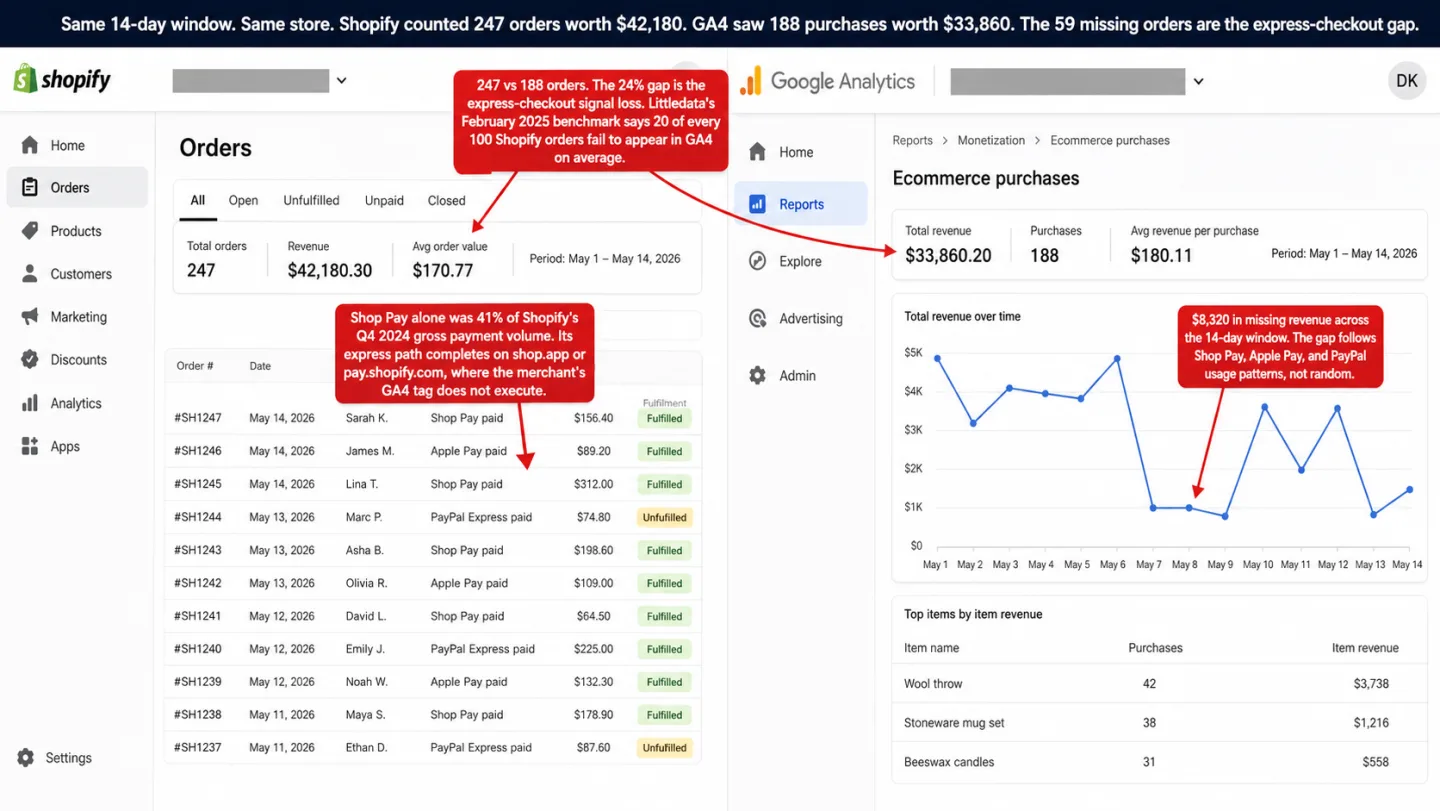Open order #SH1246
The height and width of the screenshot is (811, 1440).
(x=197, y=451)
